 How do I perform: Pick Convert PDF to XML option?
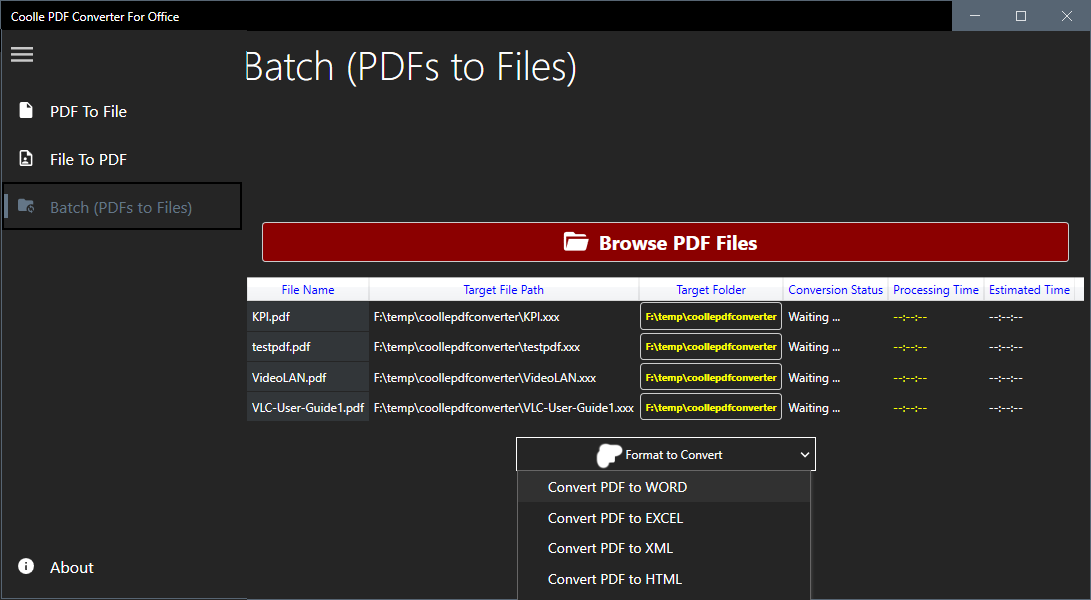pyautogui.click(x=610, y=548)
